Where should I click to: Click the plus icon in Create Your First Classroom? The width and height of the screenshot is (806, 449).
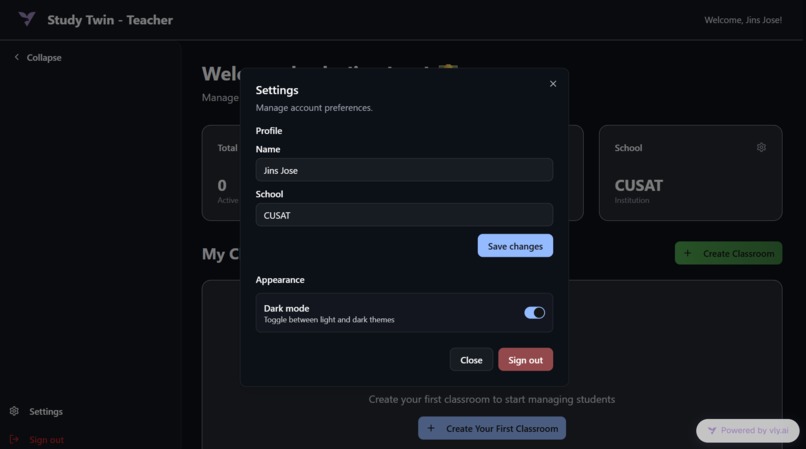[x=431, y=428]
